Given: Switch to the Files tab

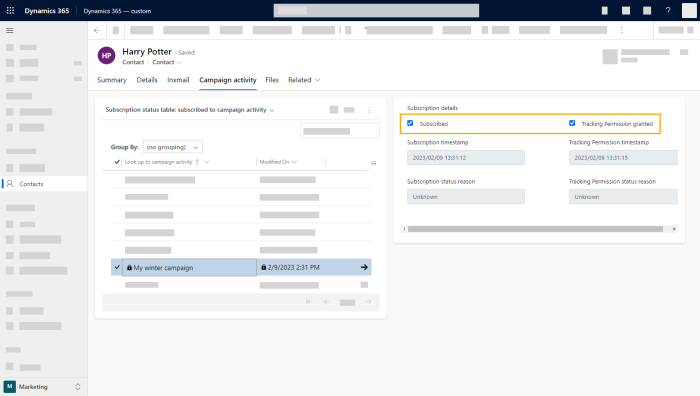Looking at the screenshot, I should pos(272,80).
